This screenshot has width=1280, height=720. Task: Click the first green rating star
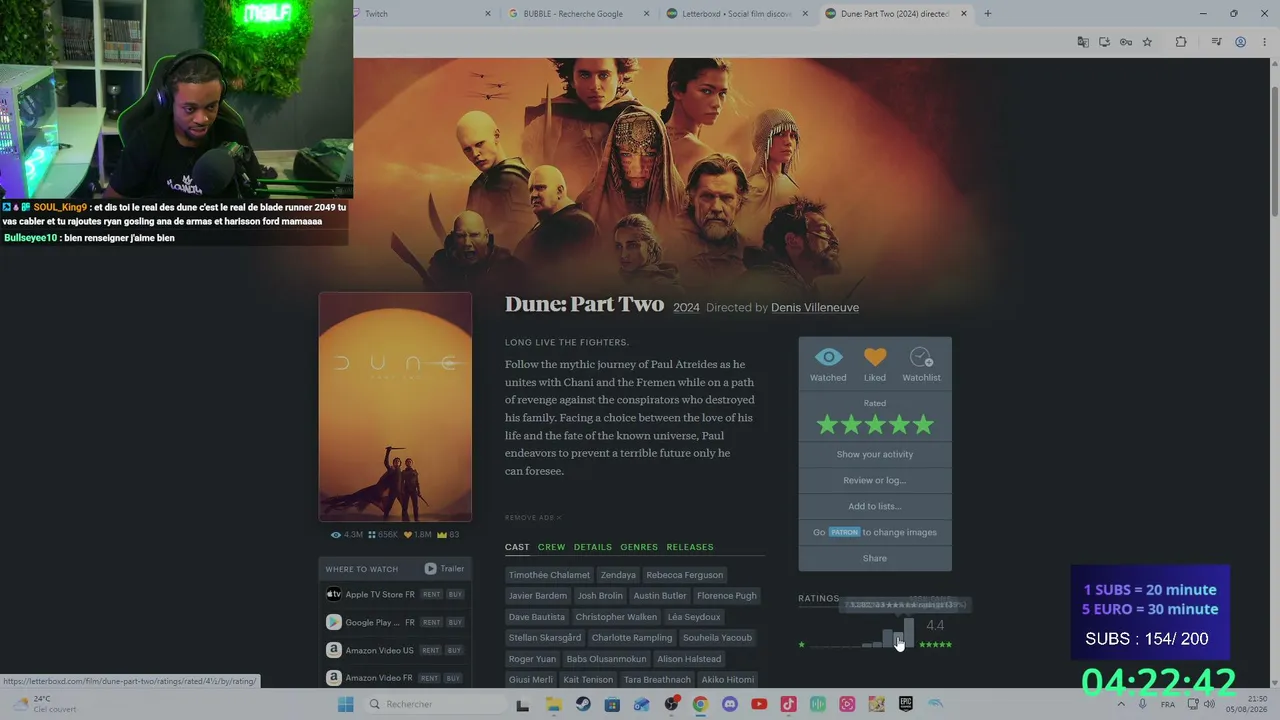(x=827, y=425)
